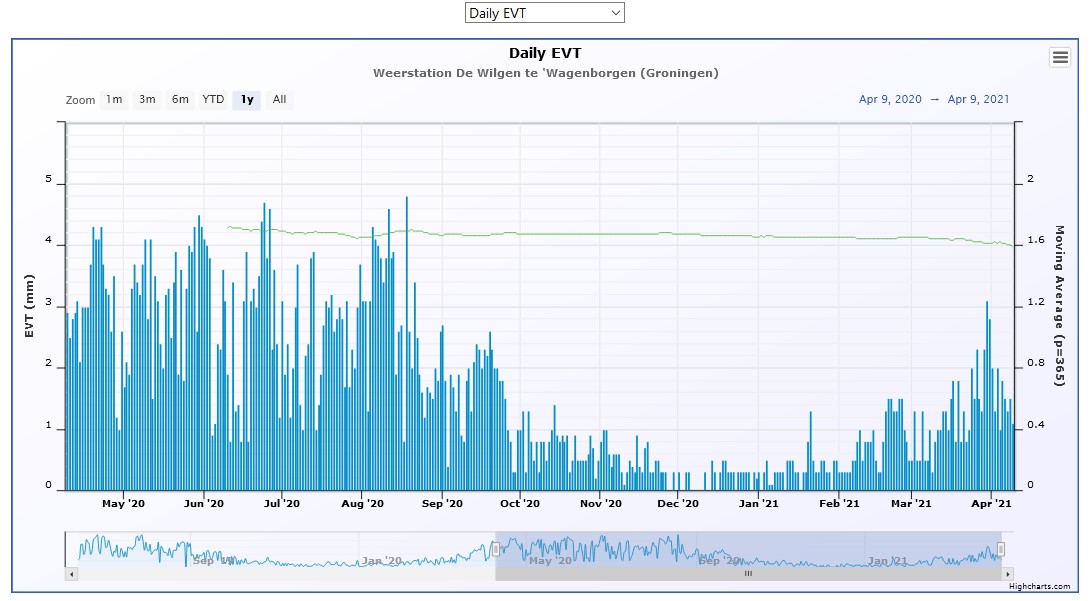Click the navigator scrollbar thumb
The height and width of the screenshot is (601, 1091).
pyautogui.click(x=747, y=574)
